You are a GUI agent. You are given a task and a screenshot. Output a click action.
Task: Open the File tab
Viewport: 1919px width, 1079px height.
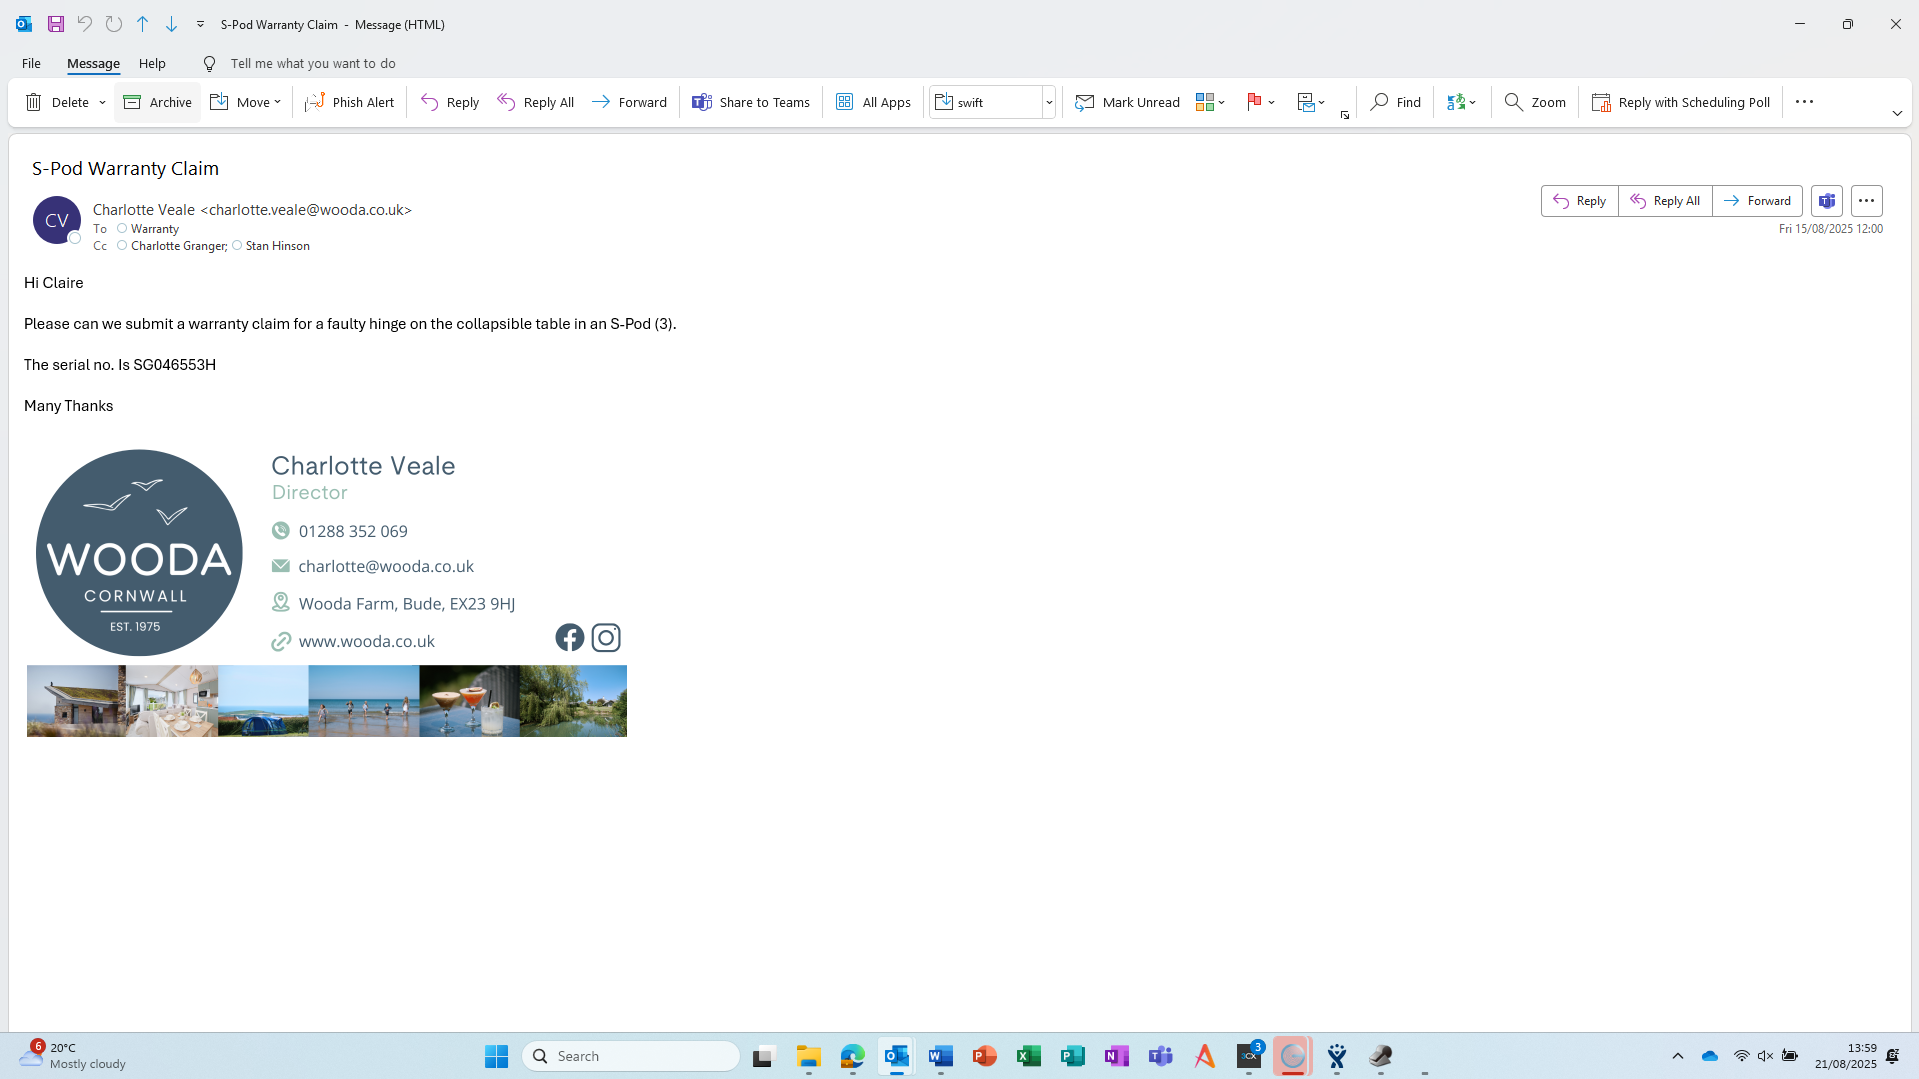click(x=31, y=63)
